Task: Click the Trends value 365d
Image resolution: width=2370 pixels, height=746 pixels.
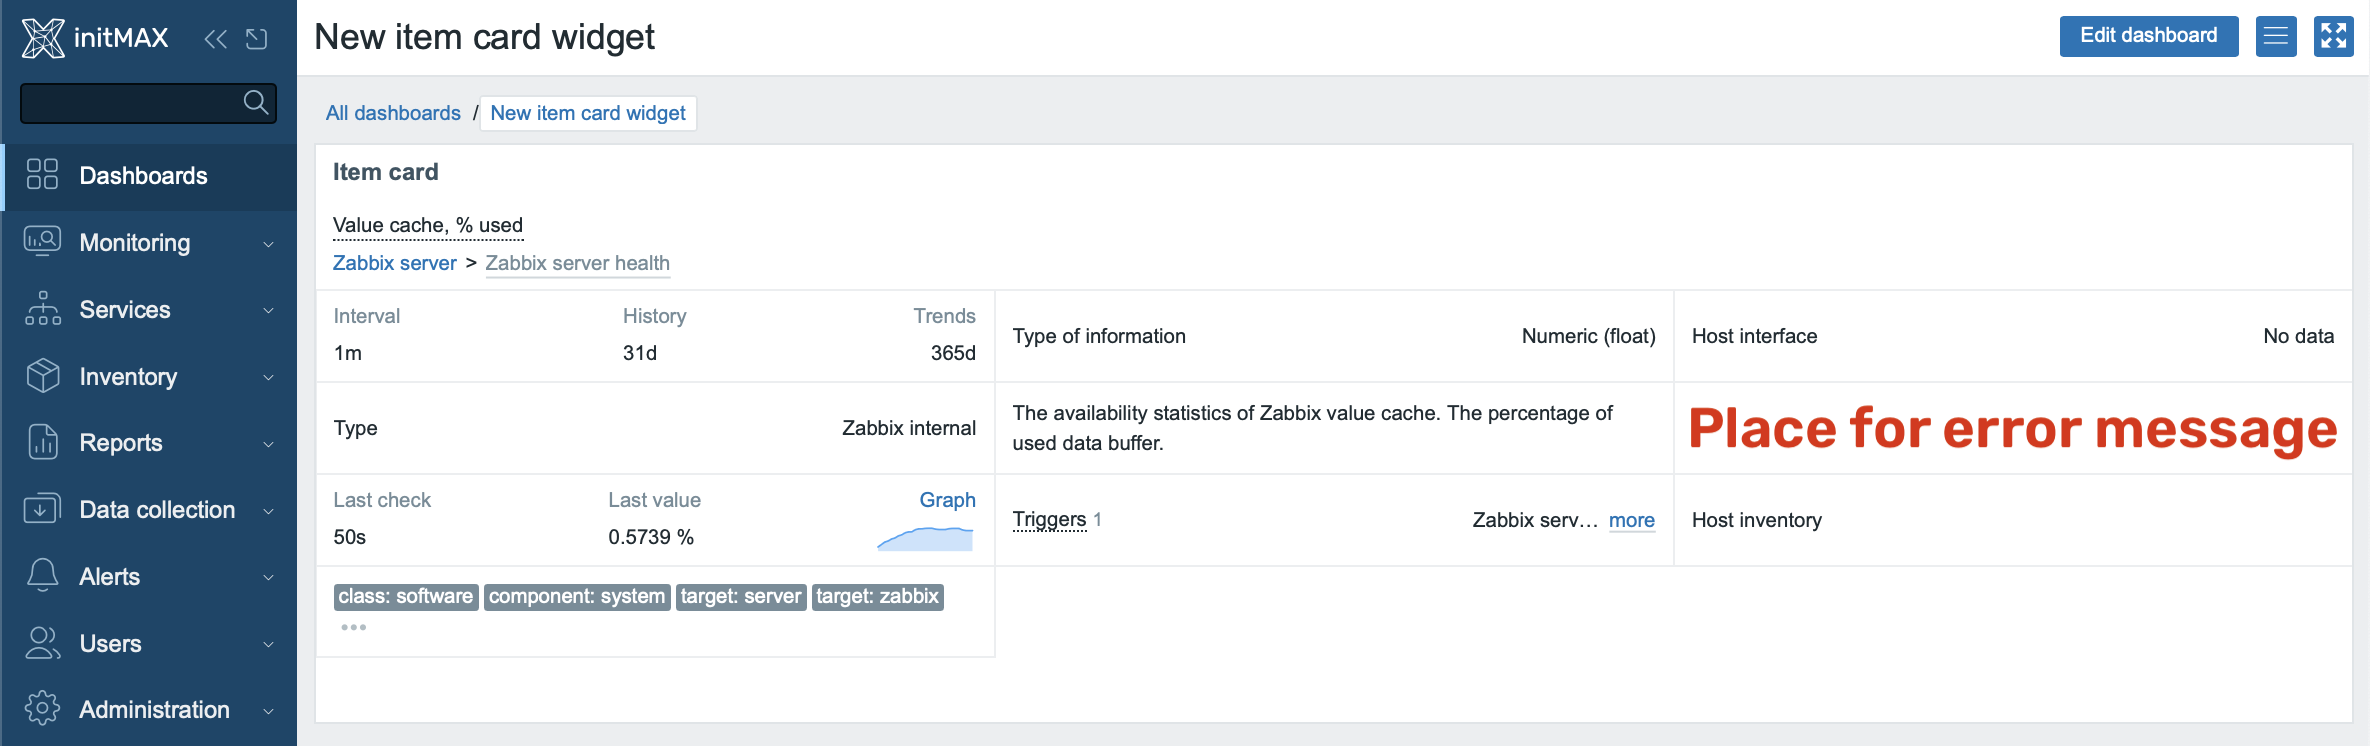Action: [x=953, y=353]
